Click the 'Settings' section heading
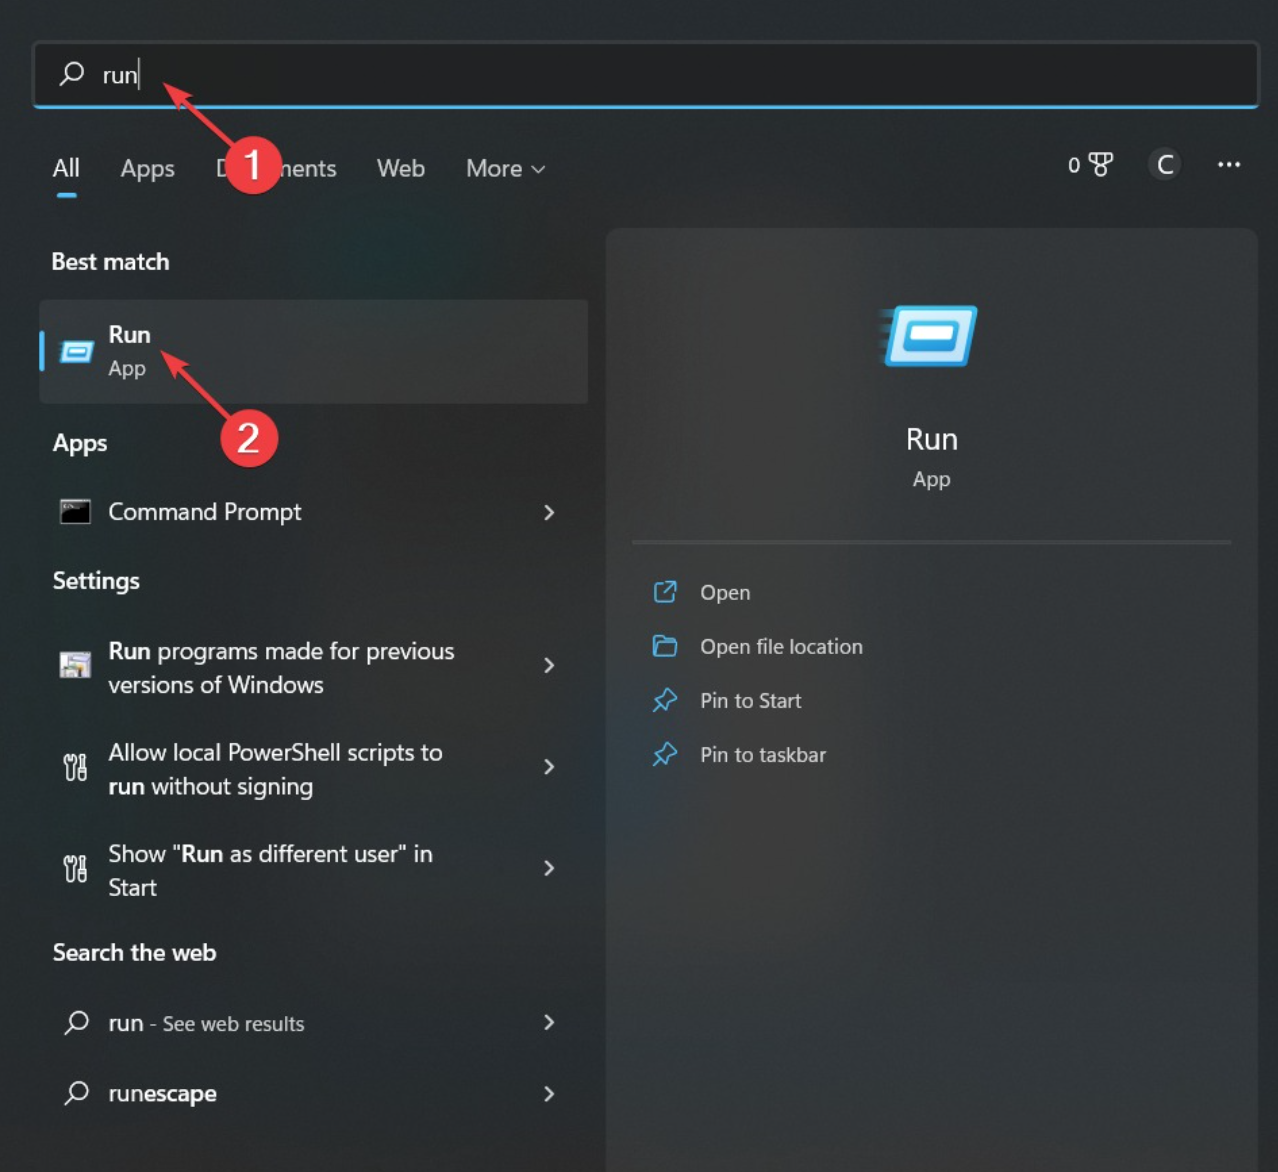This screenshot has width=1278, height=1172. [x=96, y=581]
